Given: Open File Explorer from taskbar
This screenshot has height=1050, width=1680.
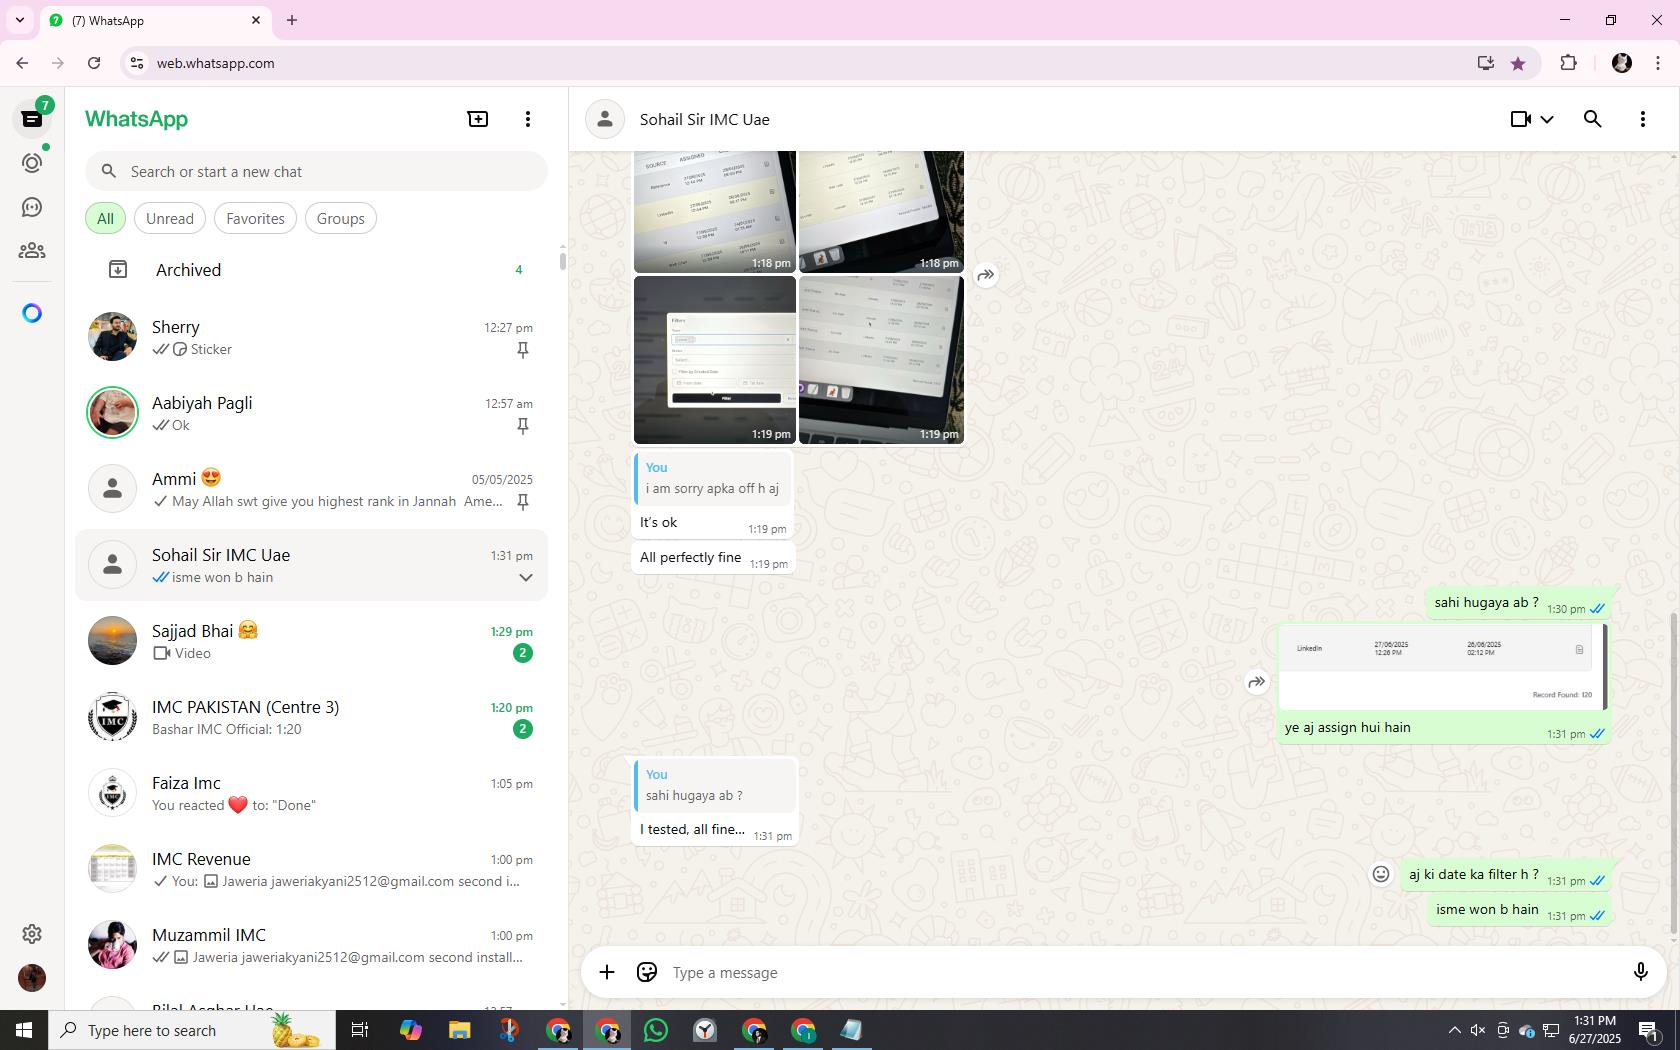Looking at the screenshot, I should [459, 1030].
